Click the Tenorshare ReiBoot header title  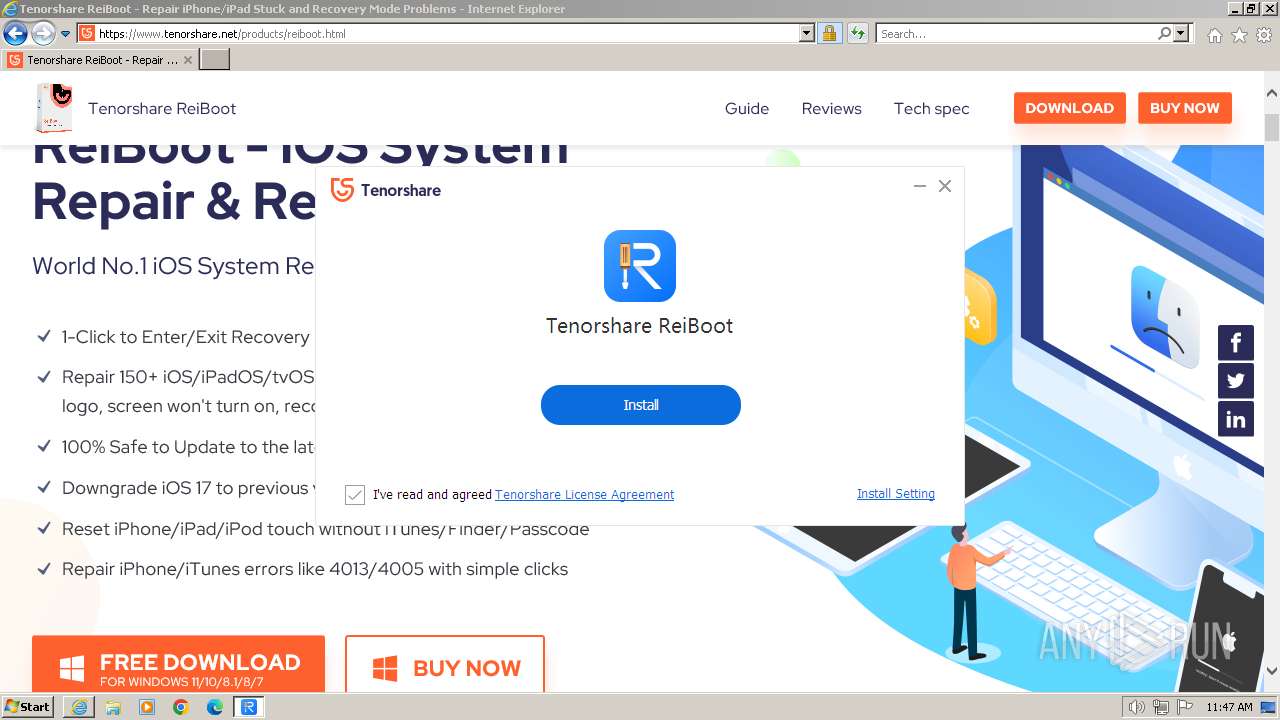tap(162, 108)
